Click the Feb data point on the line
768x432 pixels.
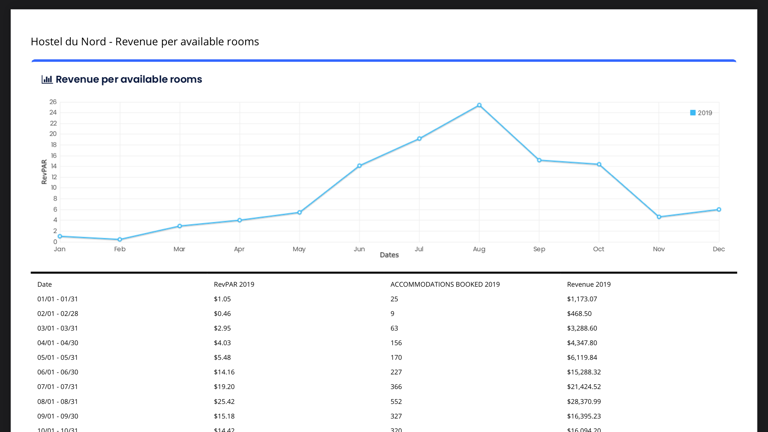(120, 240)
